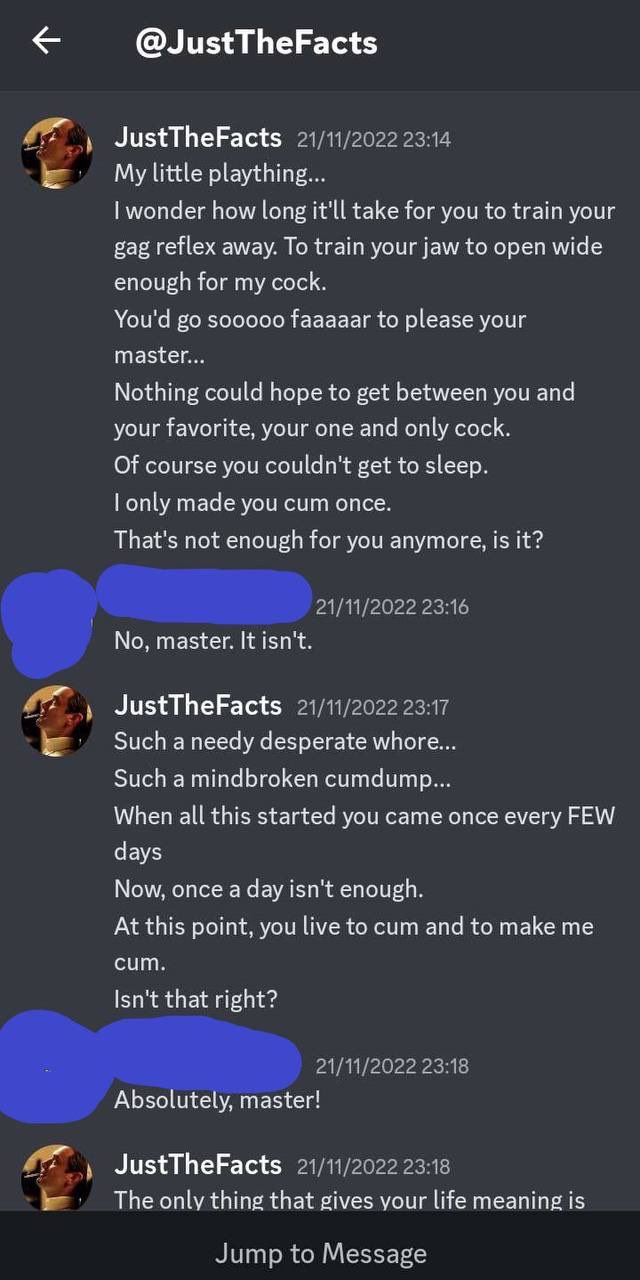Tap the blue-redacted avatar at 23:16
Screen dimensions: 640x1280
pos(45,620)
